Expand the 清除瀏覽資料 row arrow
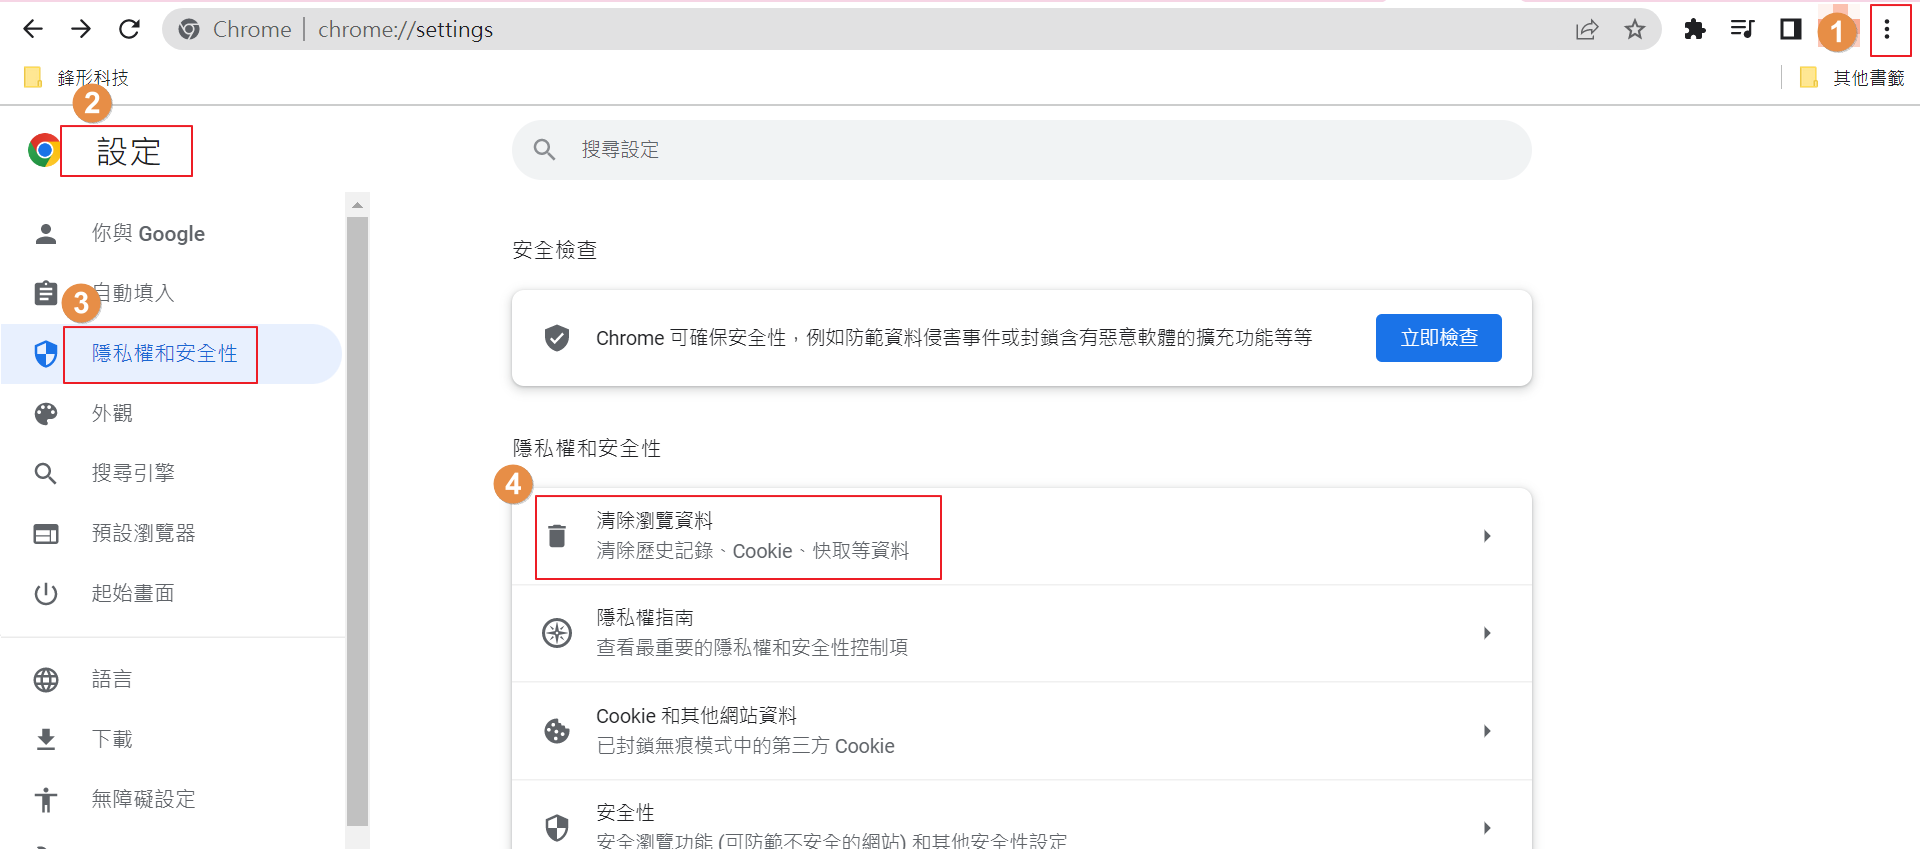 [x=1487, y=536]
